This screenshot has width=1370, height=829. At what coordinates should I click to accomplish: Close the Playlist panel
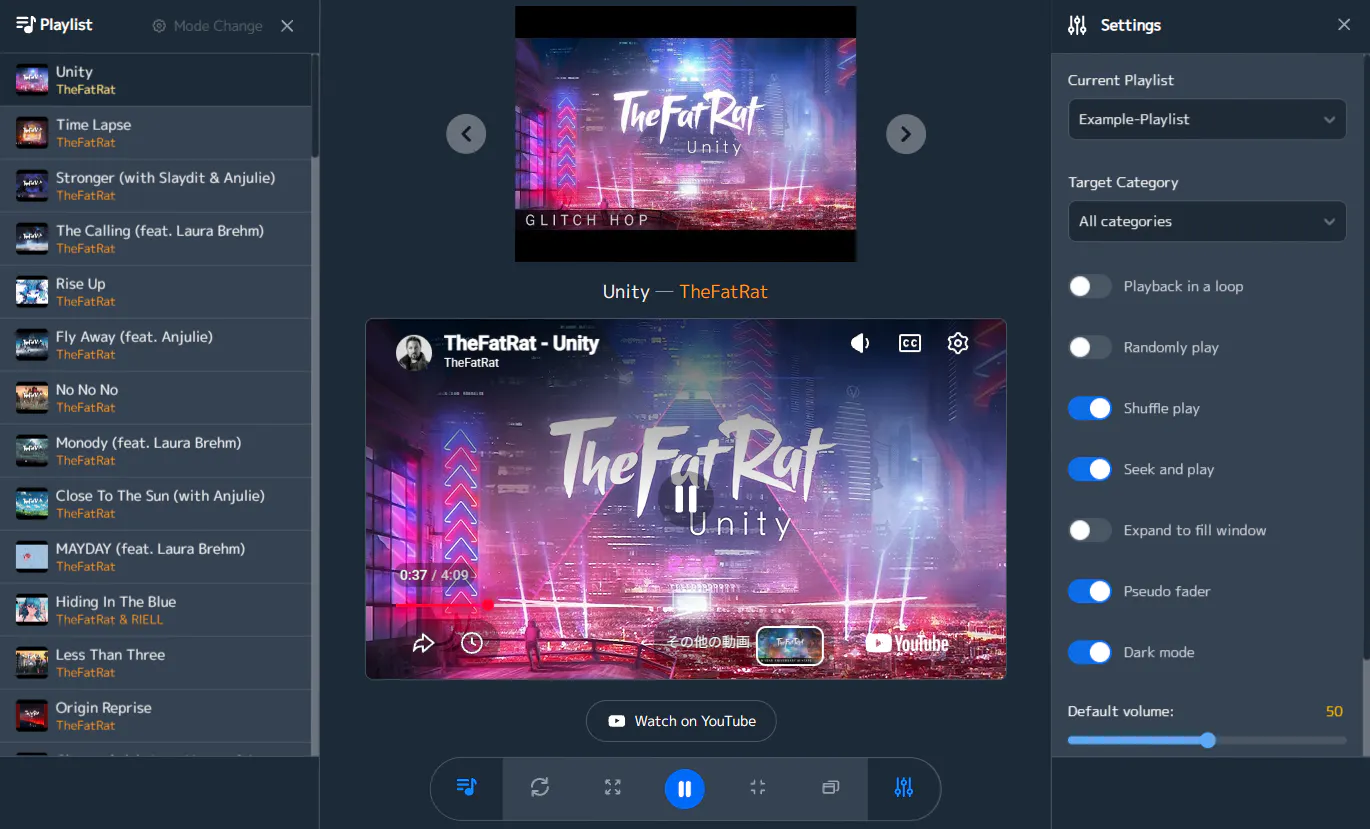(x=287, y=26)
